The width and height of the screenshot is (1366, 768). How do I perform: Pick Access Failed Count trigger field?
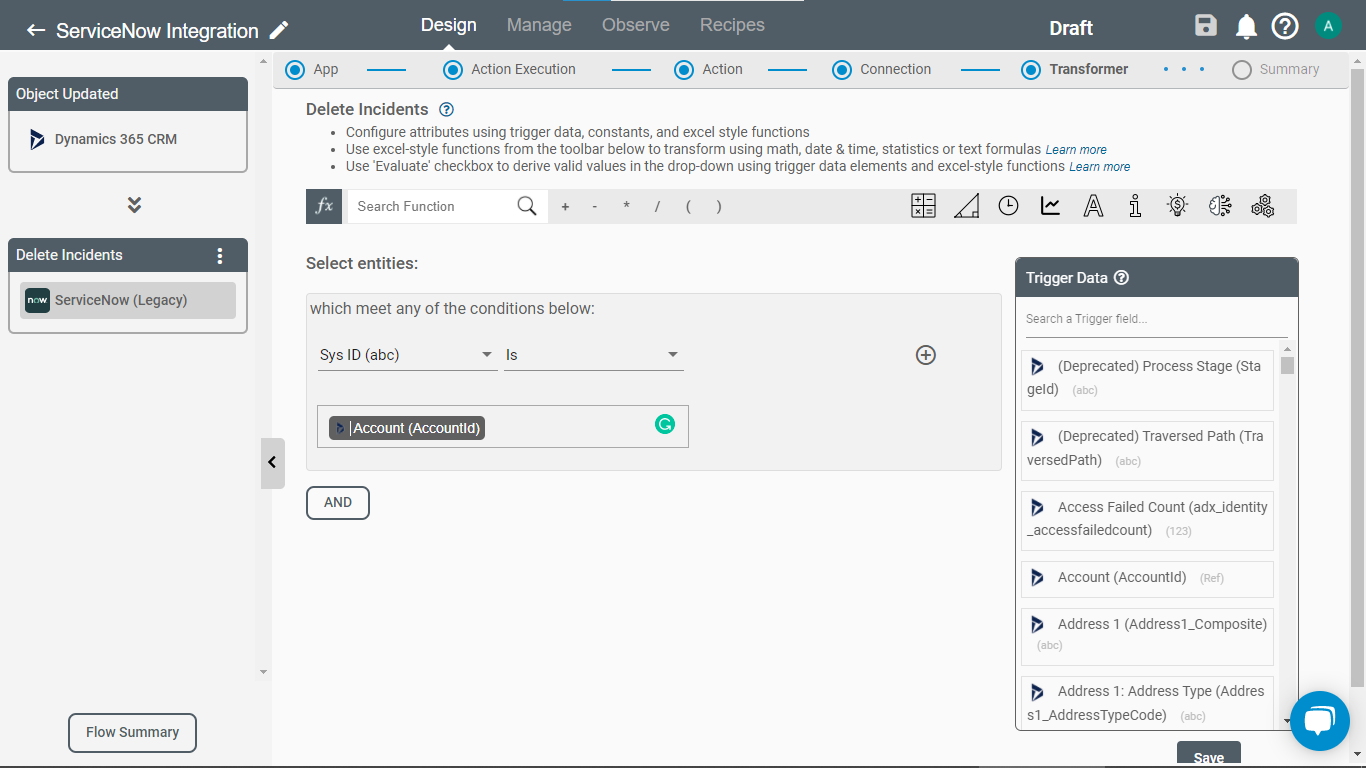point(1147,520)
